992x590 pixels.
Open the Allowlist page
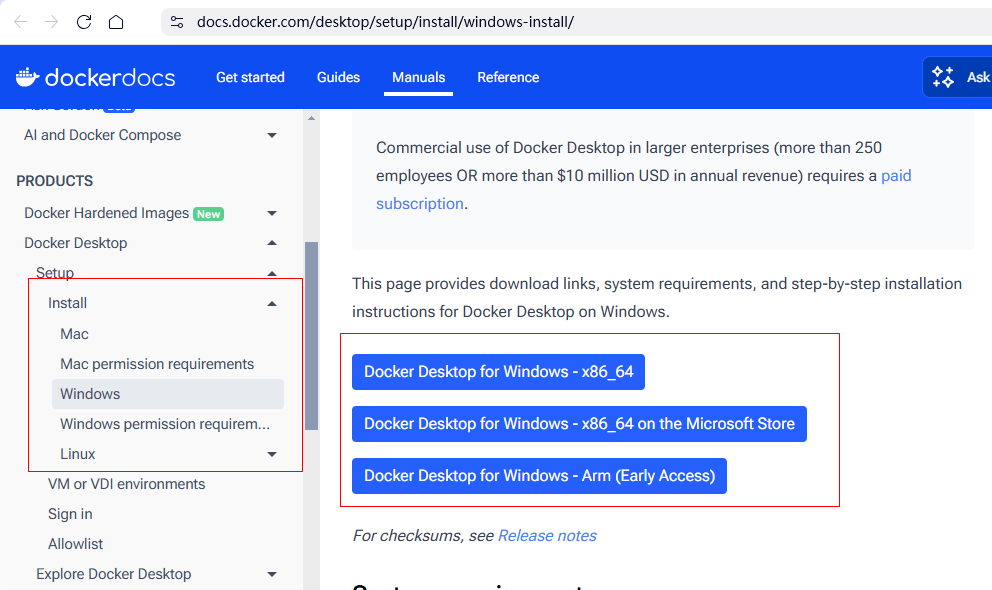75,544
